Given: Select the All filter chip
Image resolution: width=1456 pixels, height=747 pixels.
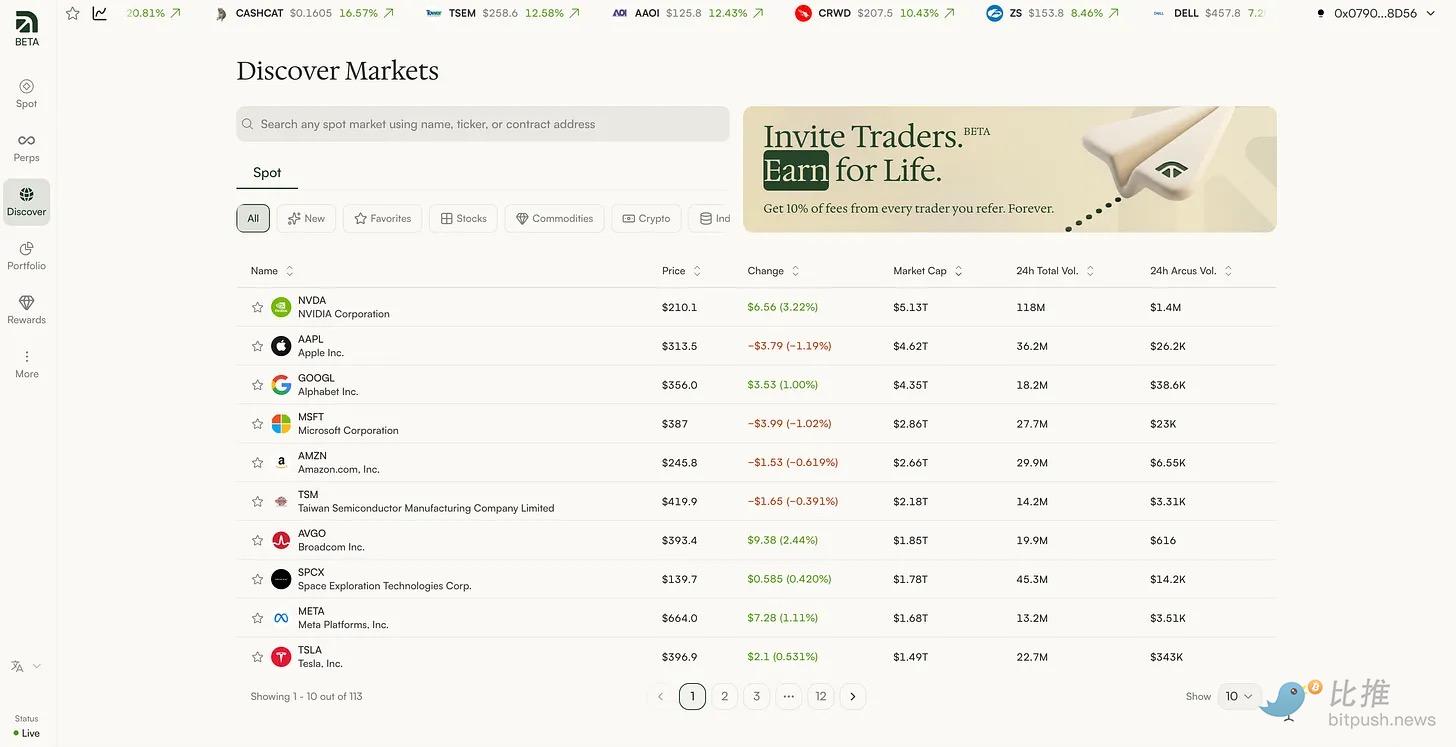Looking at the screenshot, I should 253,218.
